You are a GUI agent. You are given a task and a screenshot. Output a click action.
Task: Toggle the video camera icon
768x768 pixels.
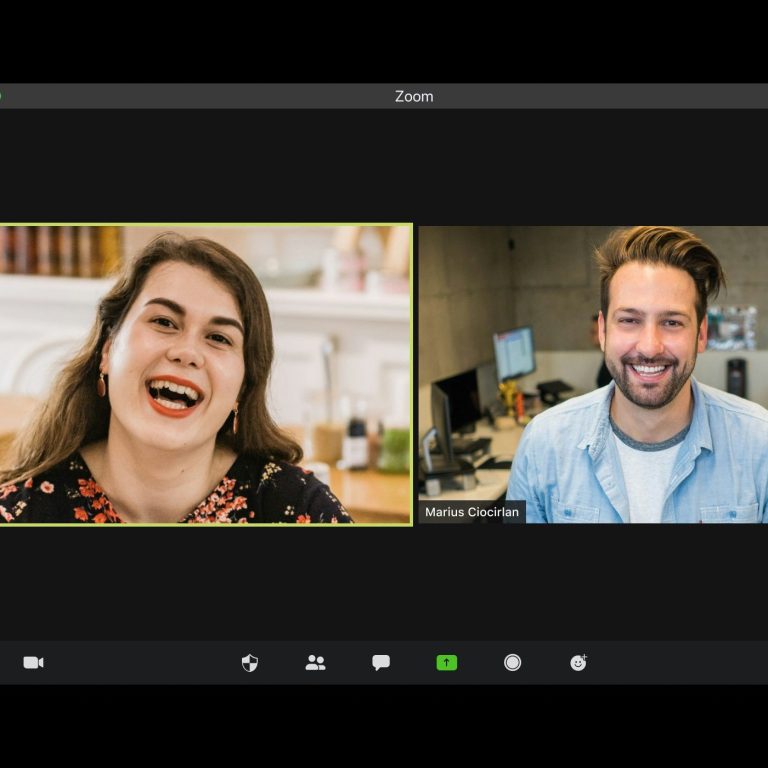pos(33,663)
